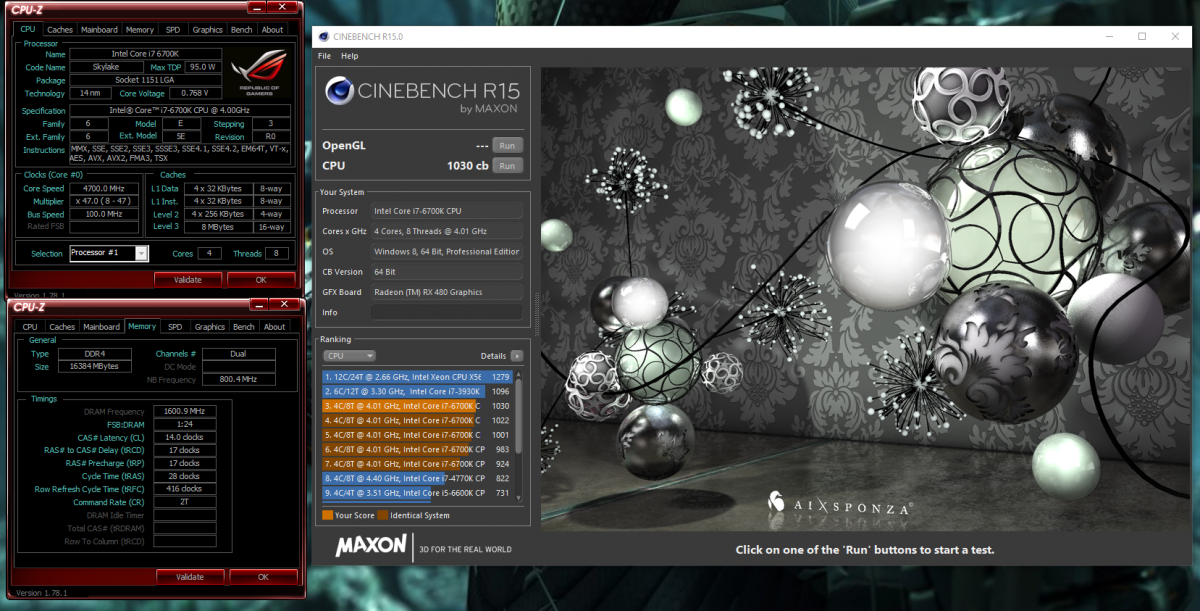Select the i7-6700K ranking entry scoring 1001
This screenshot has height=611, width=1200.
pos(417,435)
